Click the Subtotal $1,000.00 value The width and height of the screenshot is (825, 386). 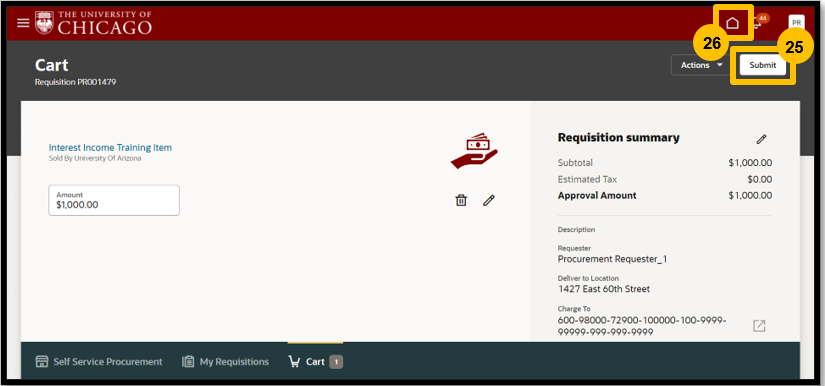coord(750,163)
